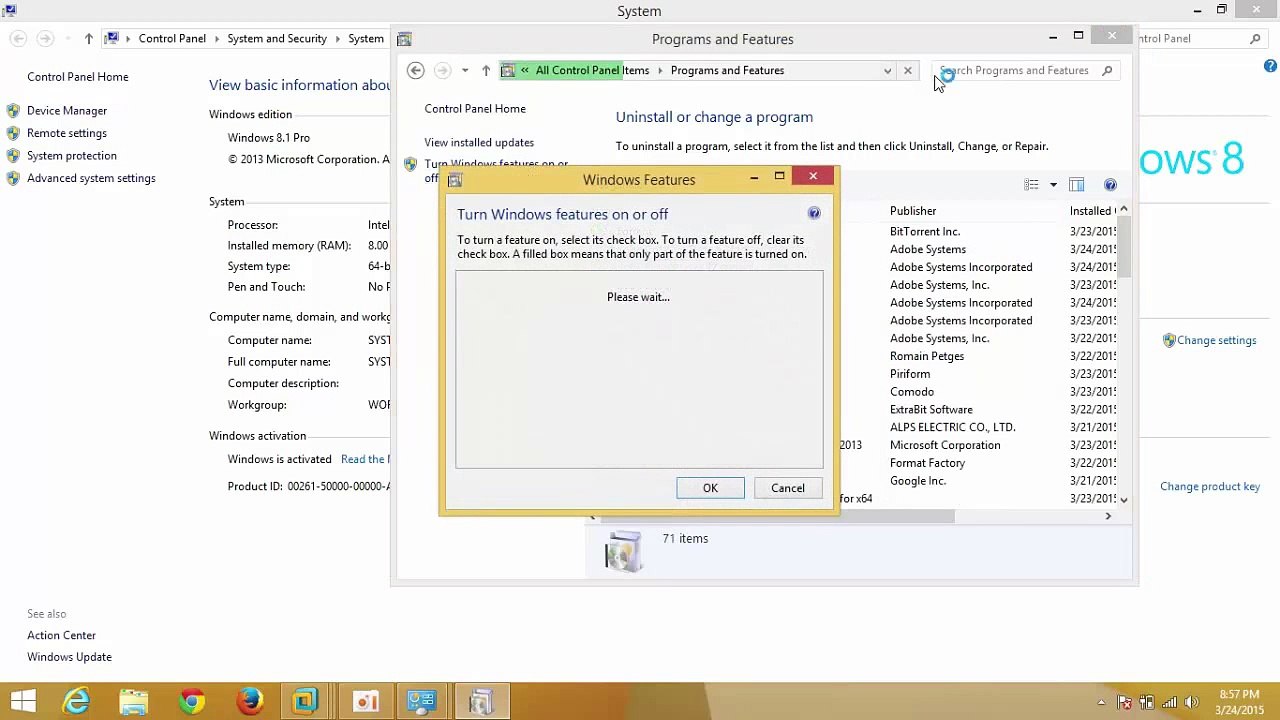This screenshot has height=720, width=1280.
Task: Switch to Control Panel taskbar button
Action: (421, 701)
